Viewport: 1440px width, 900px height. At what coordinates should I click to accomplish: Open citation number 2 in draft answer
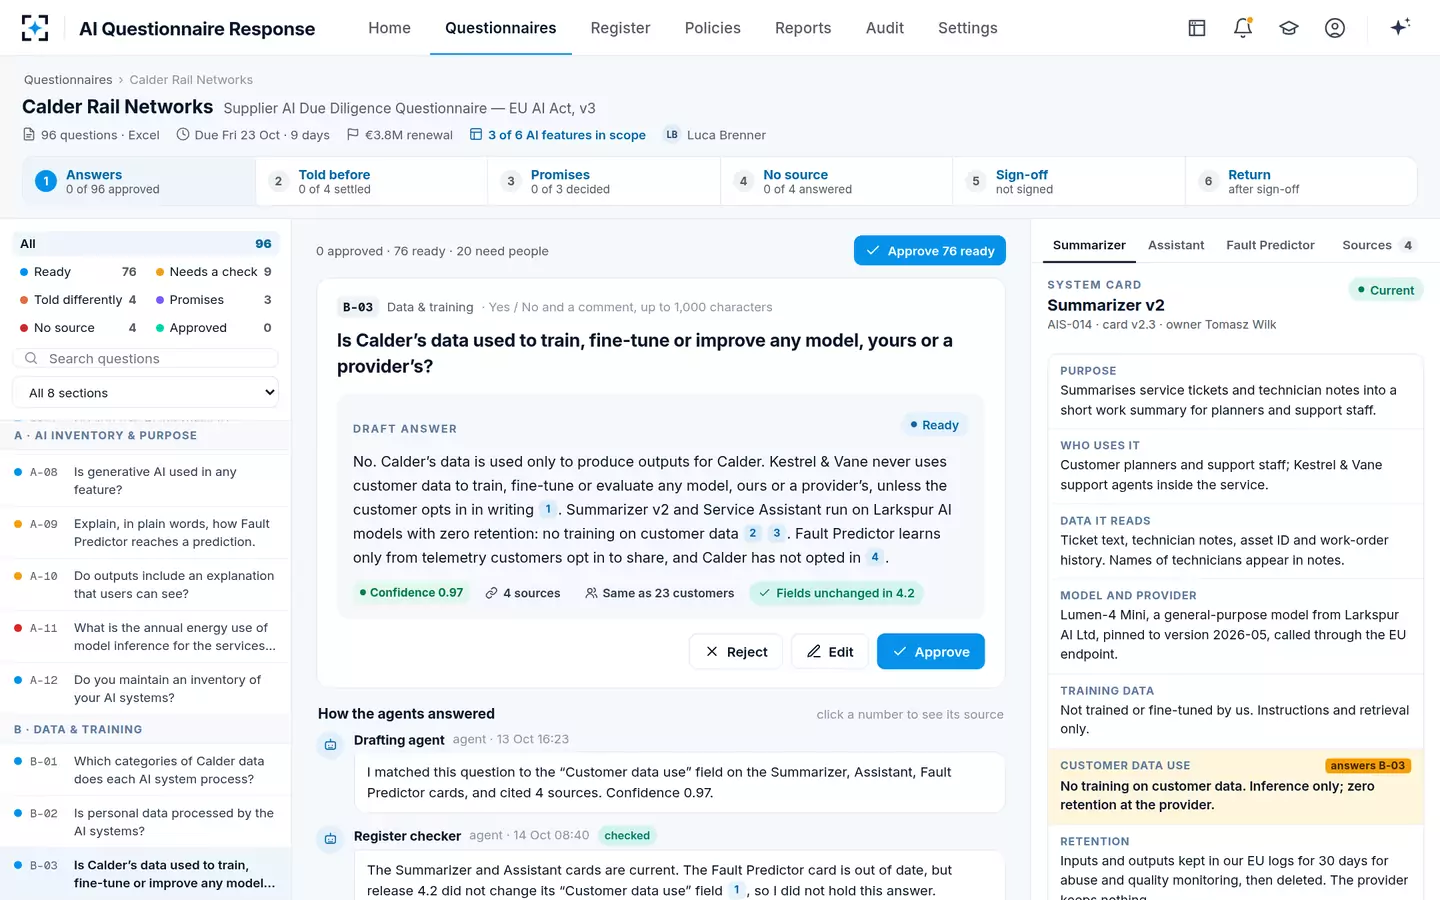point(753,533)
